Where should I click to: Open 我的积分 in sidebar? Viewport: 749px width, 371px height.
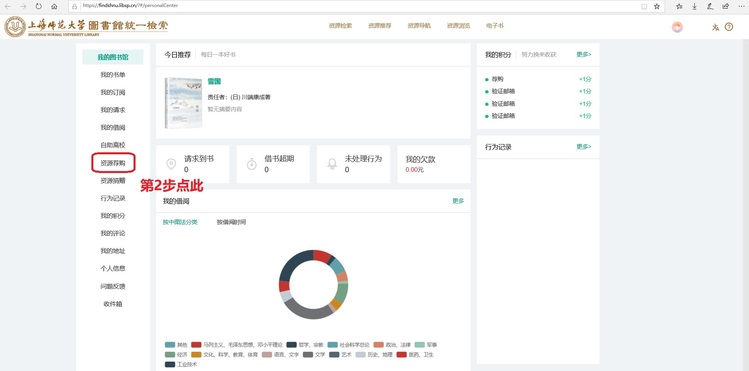tap(113, 216)
